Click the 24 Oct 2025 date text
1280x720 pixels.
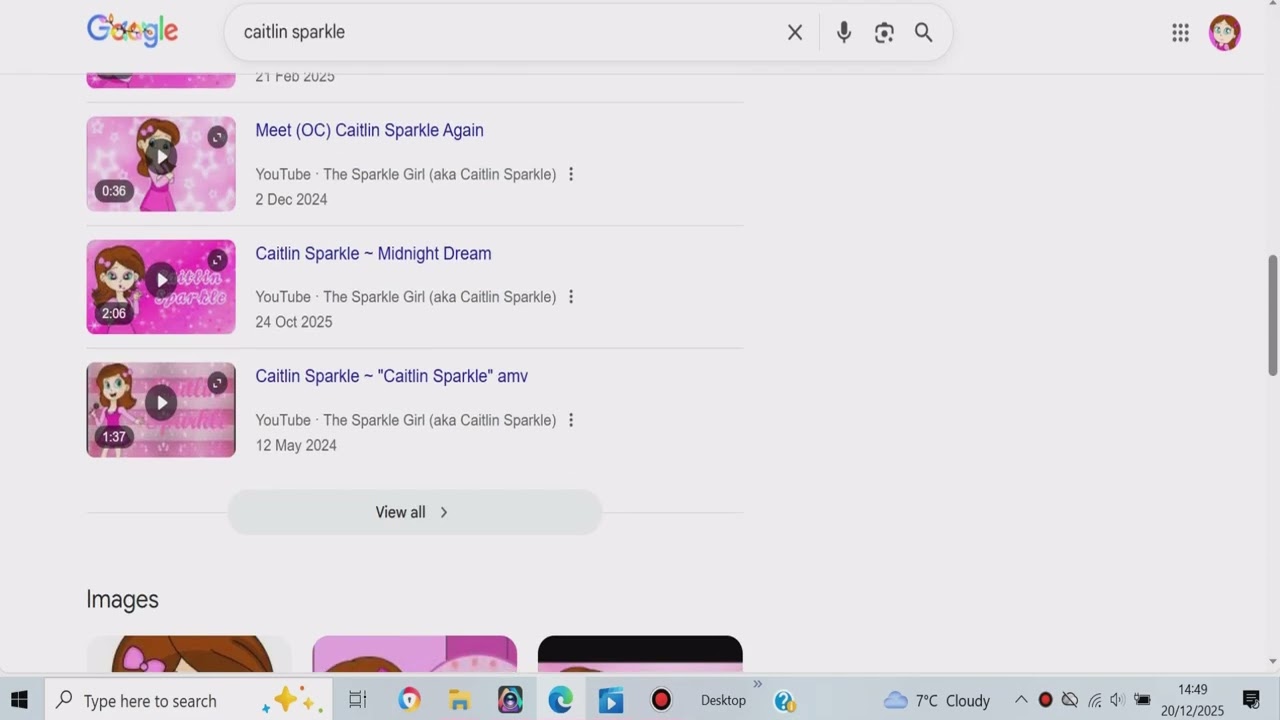(293, 322)
